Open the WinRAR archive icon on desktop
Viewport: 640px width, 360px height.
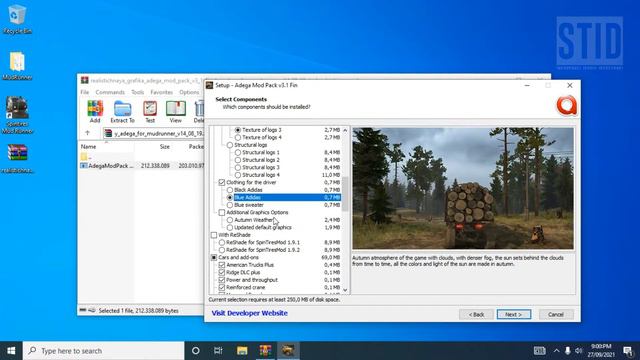[17, 158]
